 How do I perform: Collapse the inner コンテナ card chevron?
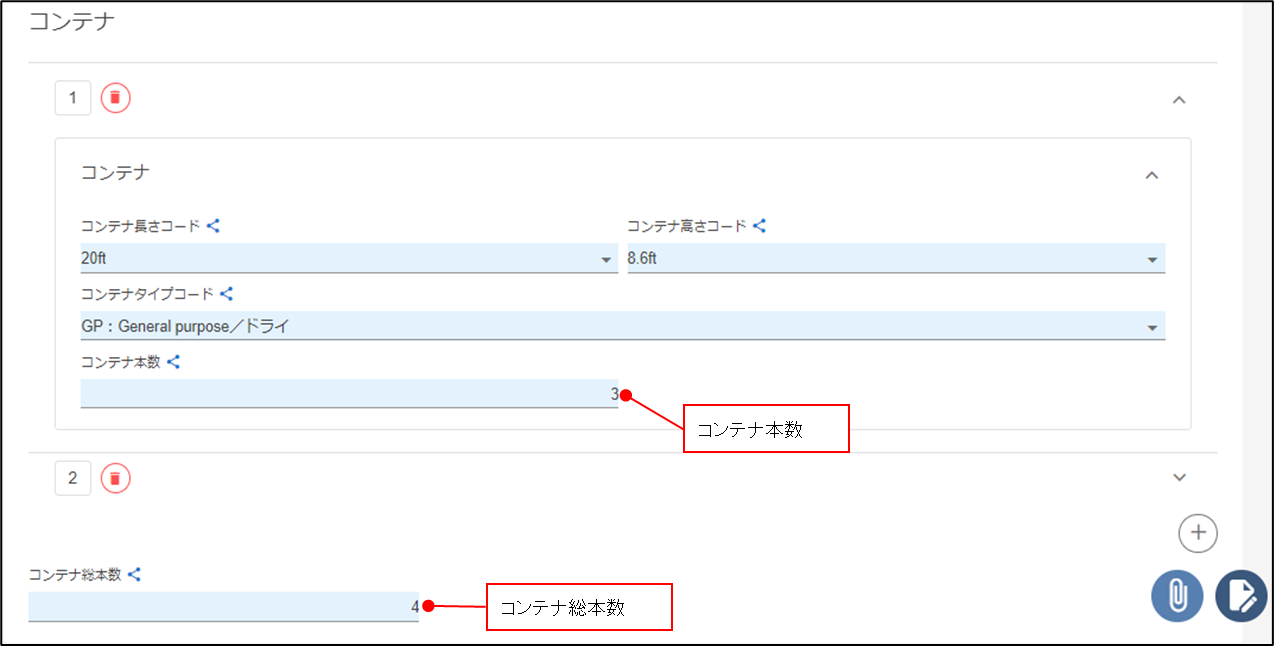[1152, 175]
